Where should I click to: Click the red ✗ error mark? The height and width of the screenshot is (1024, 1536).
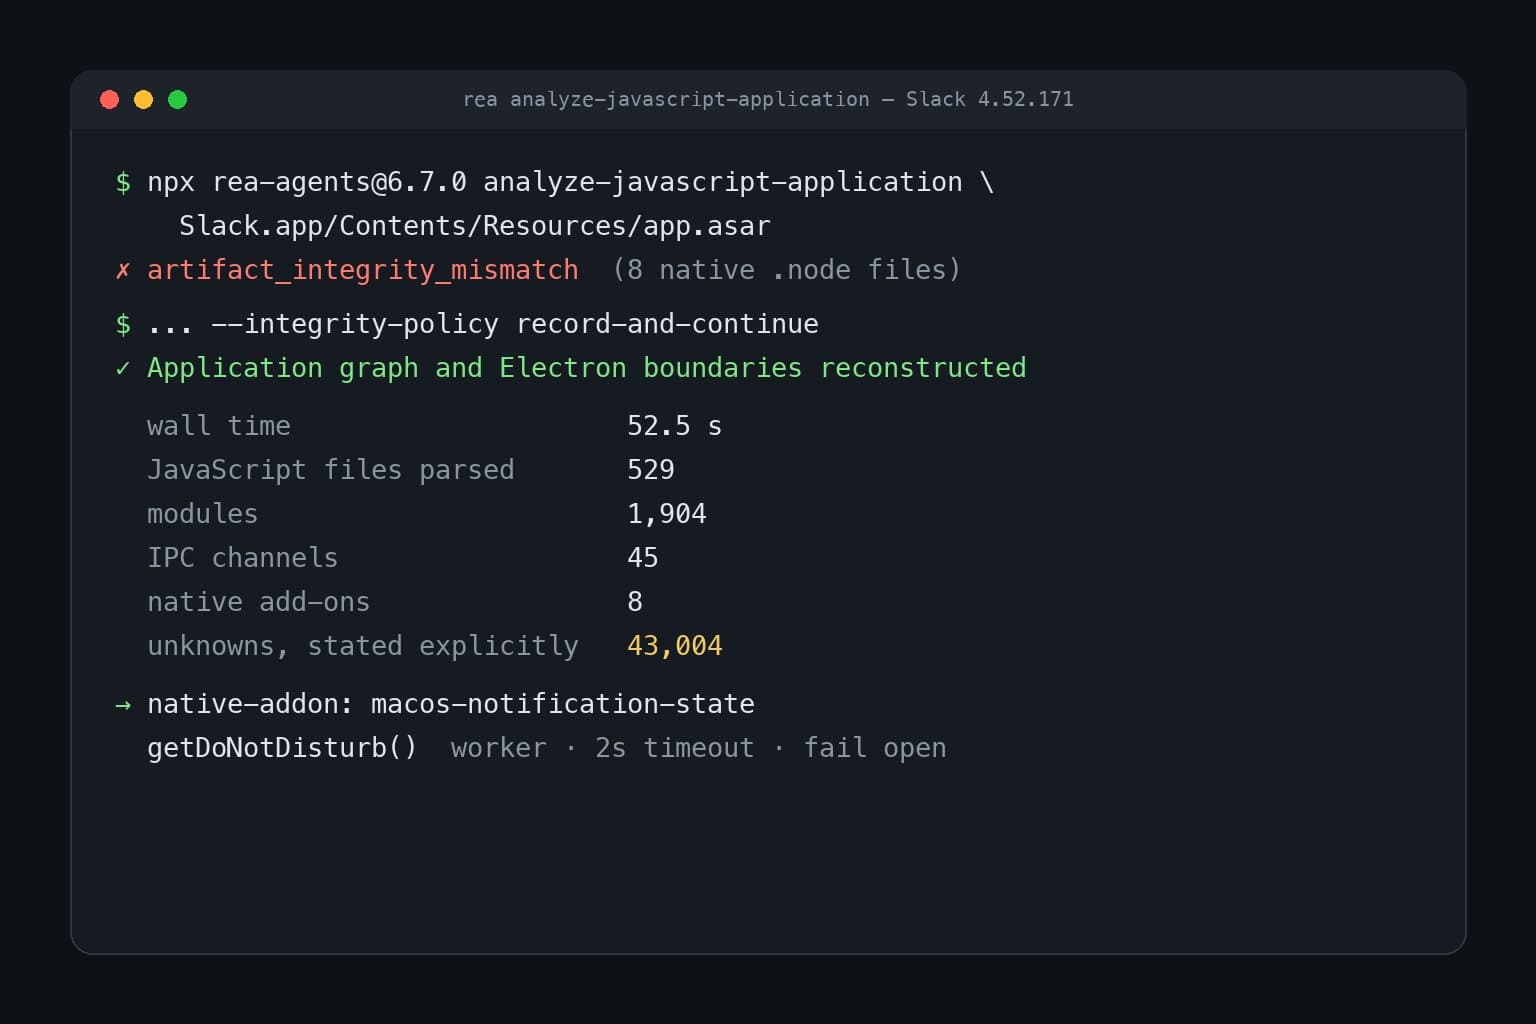(x=123, y=270)
